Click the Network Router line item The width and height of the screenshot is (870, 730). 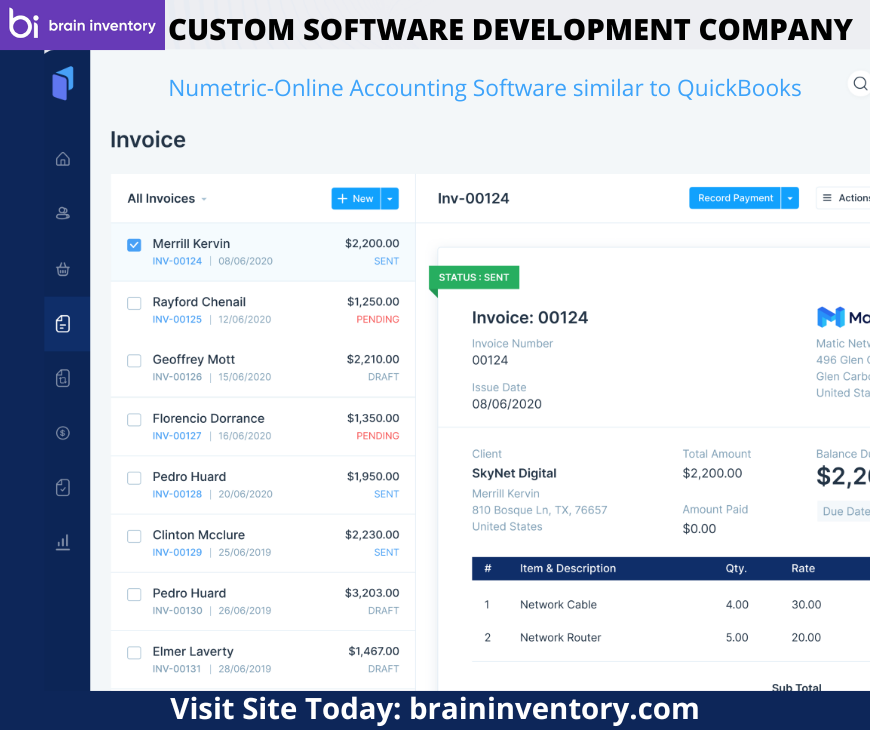560,637
